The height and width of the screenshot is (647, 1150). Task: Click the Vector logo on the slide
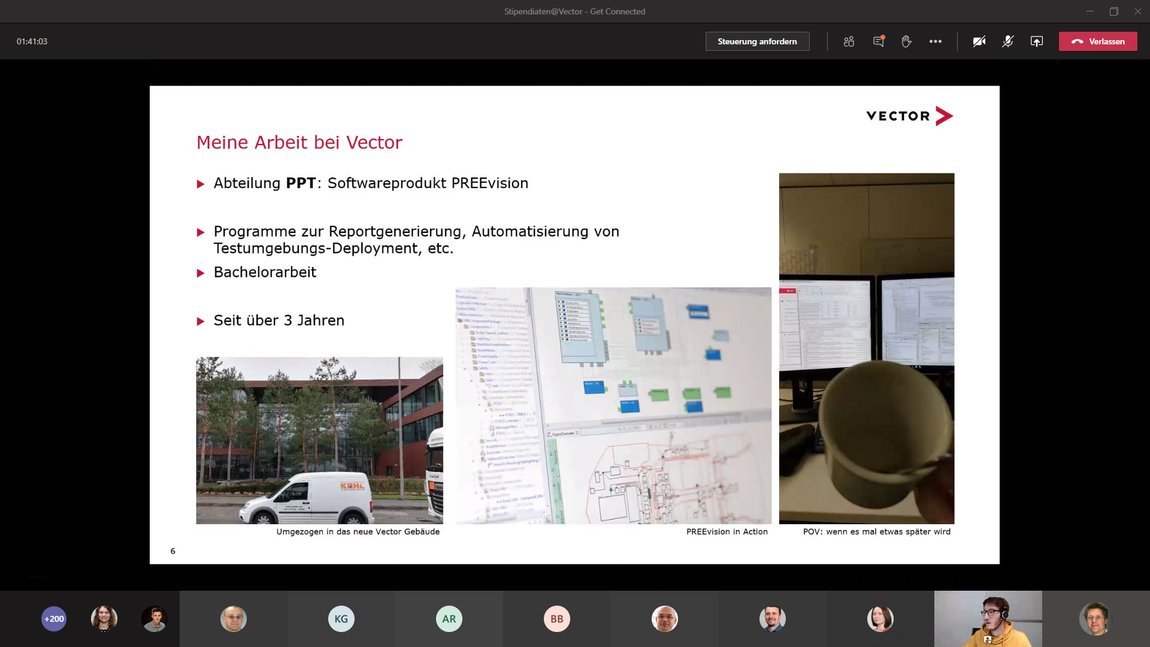(909, 116)
